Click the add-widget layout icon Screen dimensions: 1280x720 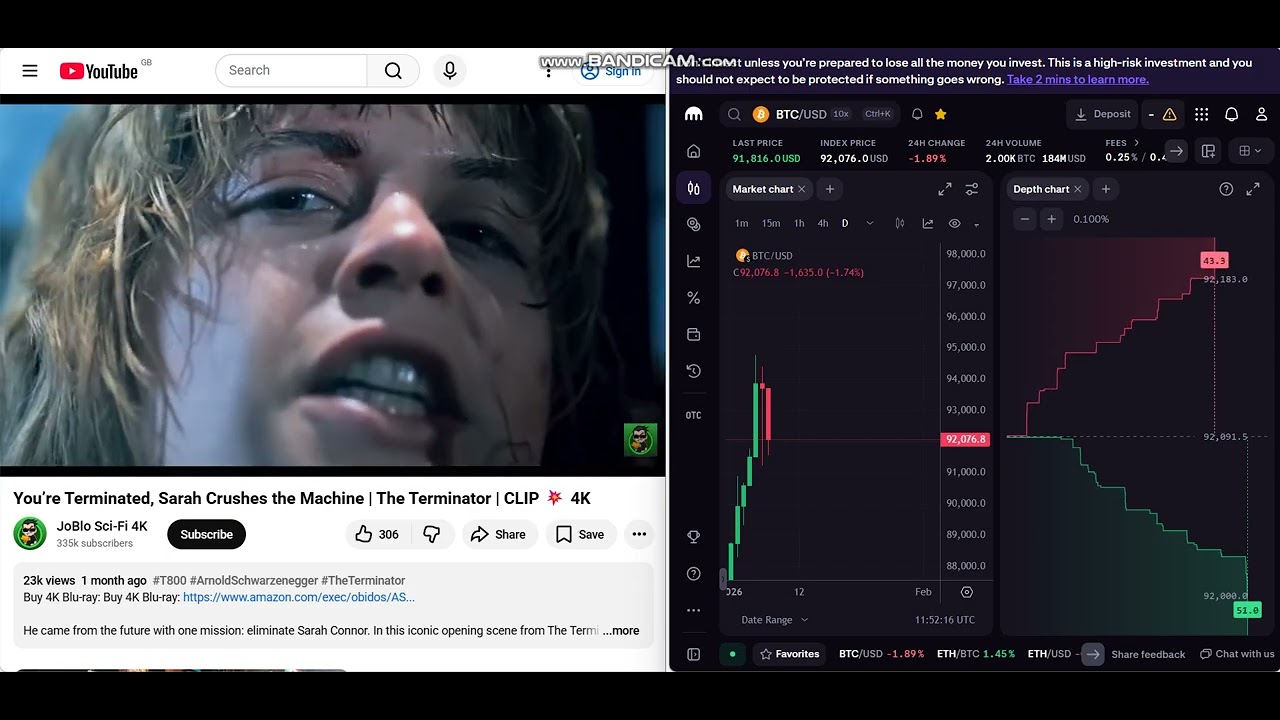1208,151
